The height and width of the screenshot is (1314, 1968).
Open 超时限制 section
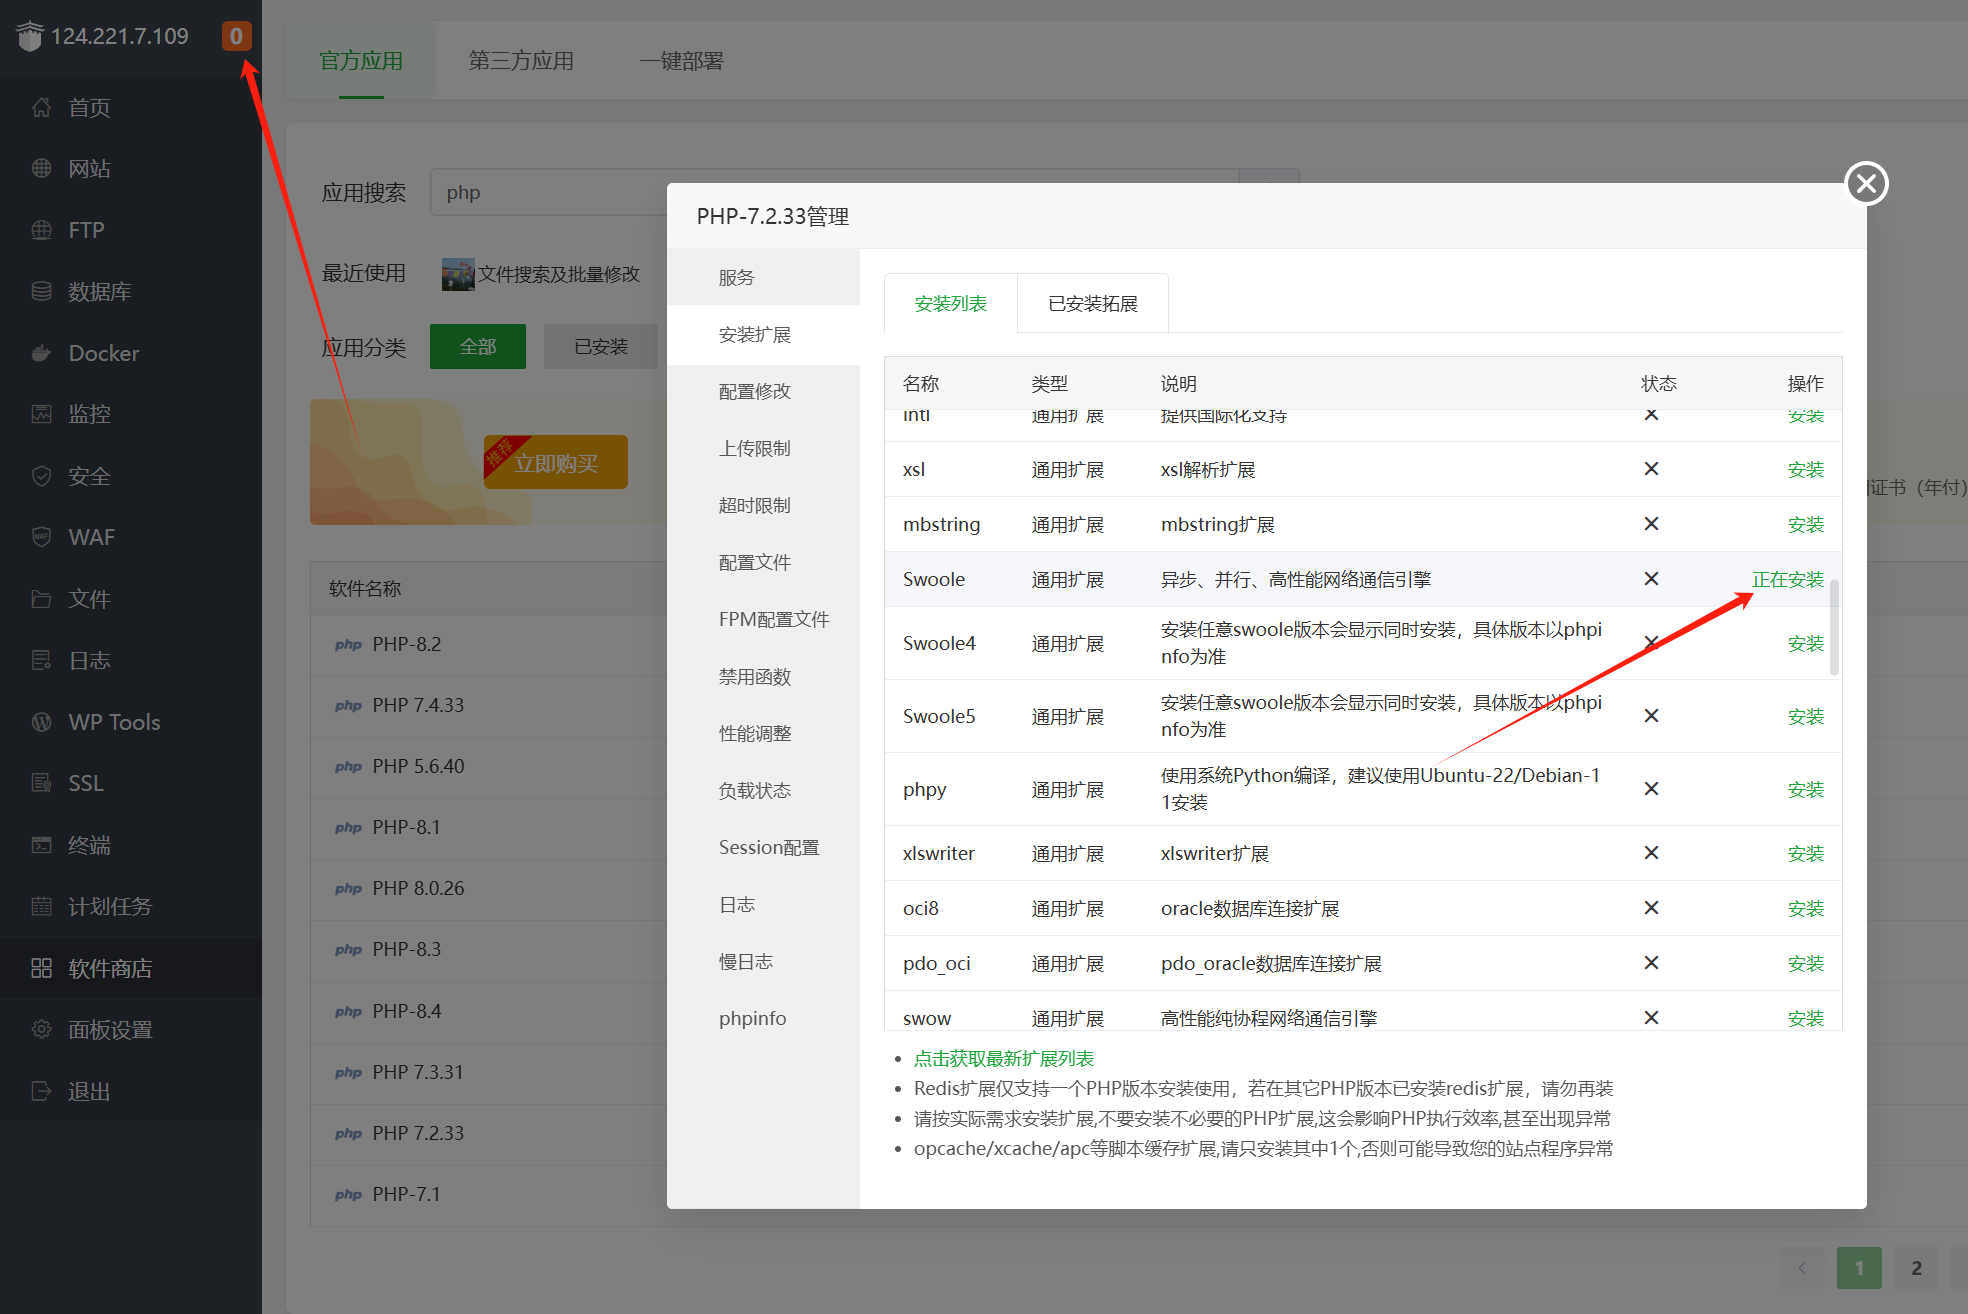(763, 505)
